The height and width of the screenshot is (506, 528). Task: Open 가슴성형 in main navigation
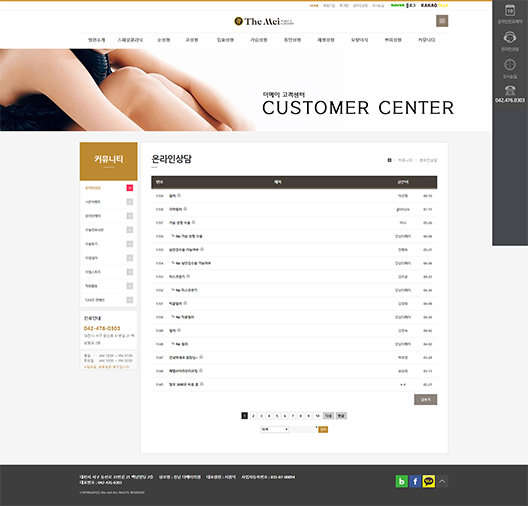pyautogui.click(x=259, y=40)
